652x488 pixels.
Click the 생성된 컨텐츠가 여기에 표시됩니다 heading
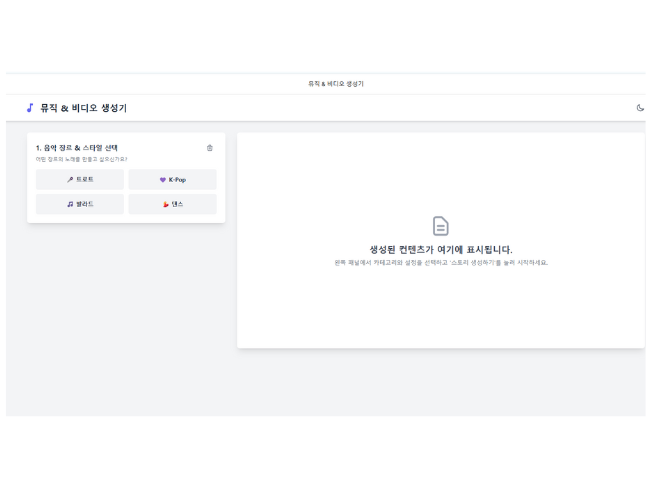point(440,250)
